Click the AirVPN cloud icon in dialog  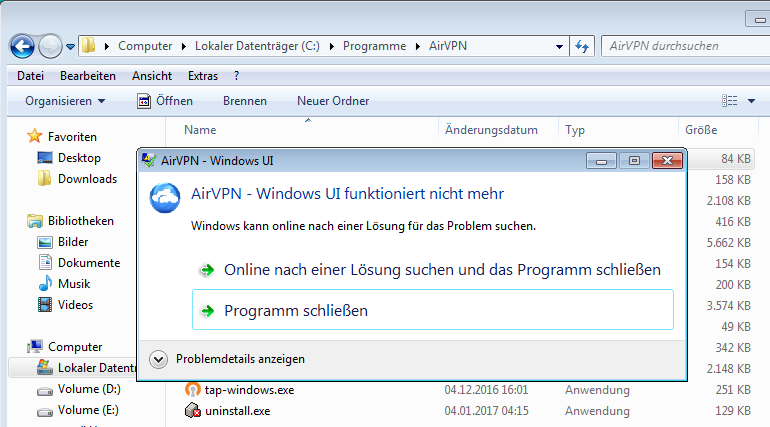[165, 198]
